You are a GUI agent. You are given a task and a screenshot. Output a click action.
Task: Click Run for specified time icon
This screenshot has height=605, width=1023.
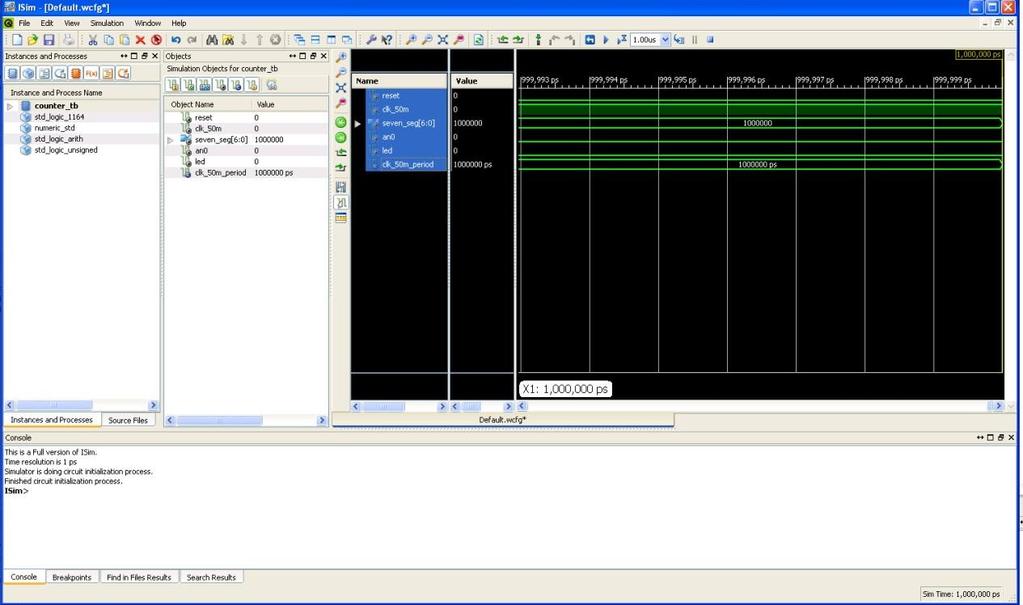coord(621,40)
